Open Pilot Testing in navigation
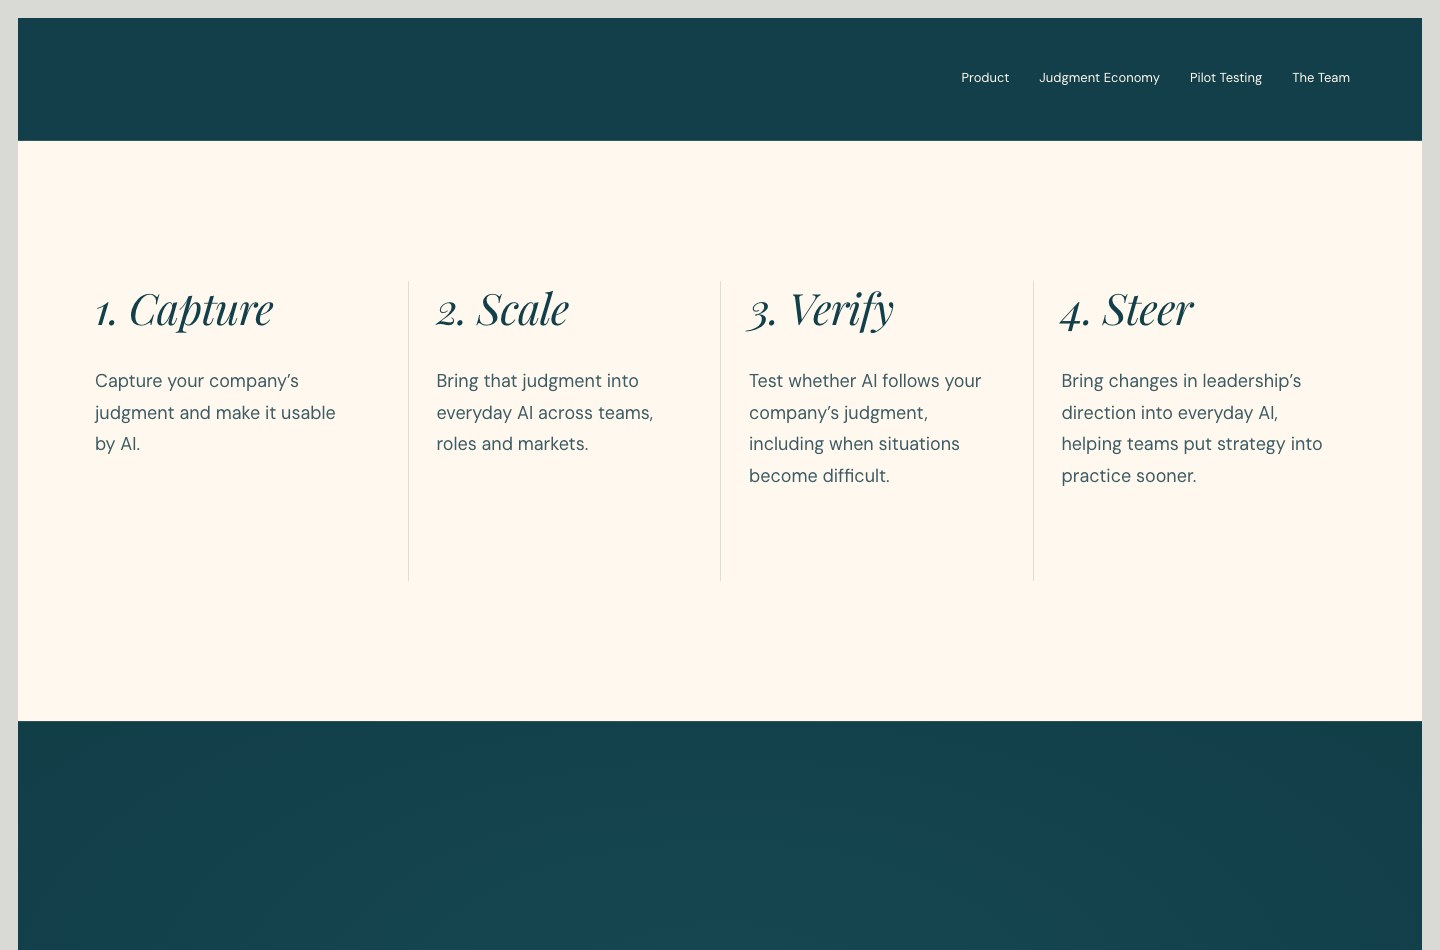This screenshot has width=1440, height=950. pyautogui.click(x=1226, y=78)
